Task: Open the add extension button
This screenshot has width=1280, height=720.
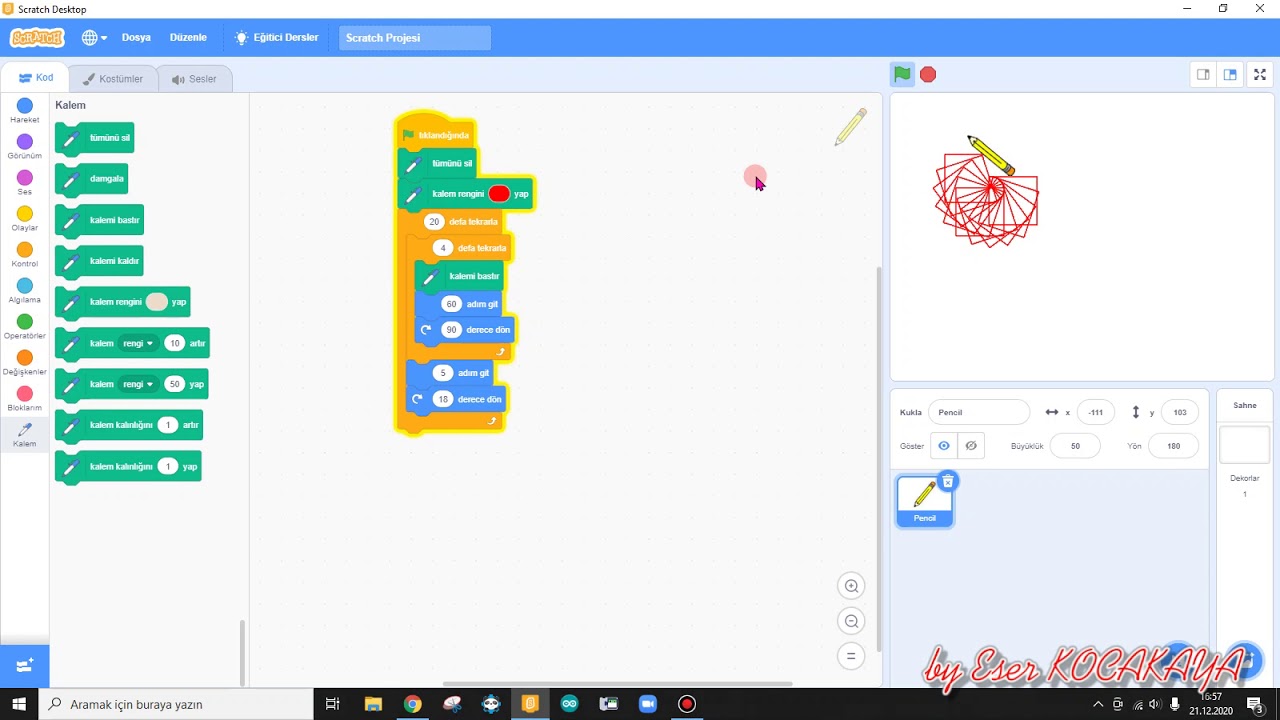Action: (25, 665)
